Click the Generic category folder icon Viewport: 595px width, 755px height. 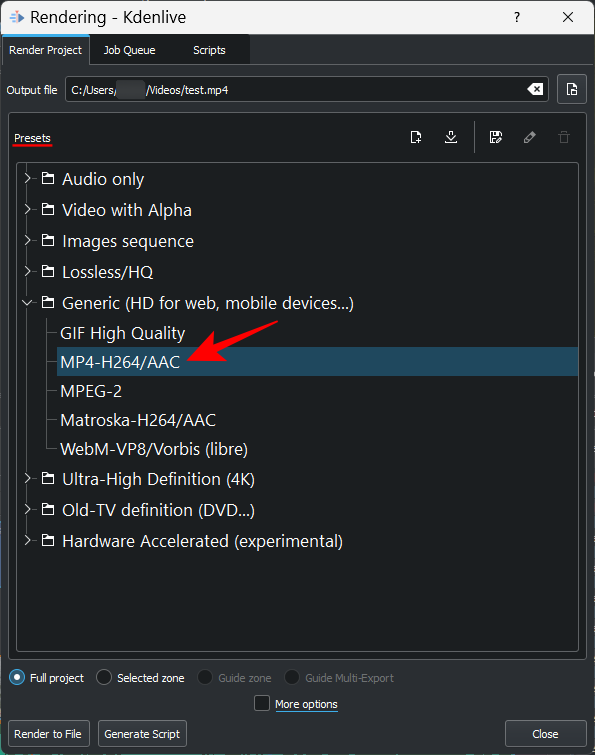pos(48,302)
